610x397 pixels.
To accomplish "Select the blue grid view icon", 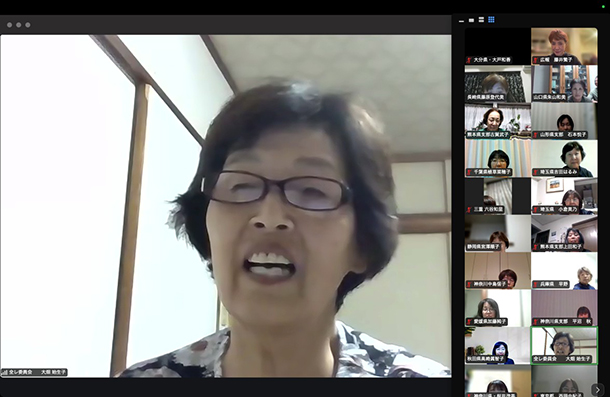I will (491, 20).
